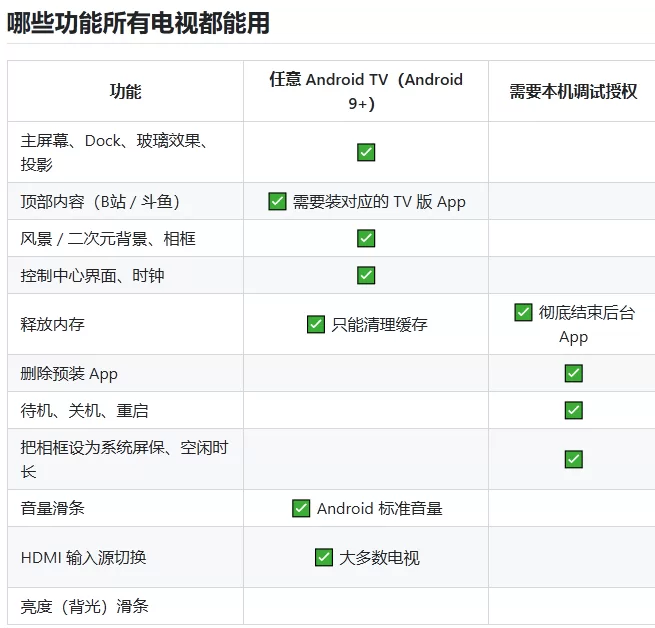
Task: Click the cell HDMI 输入源切换
Action: coord(125,557)
